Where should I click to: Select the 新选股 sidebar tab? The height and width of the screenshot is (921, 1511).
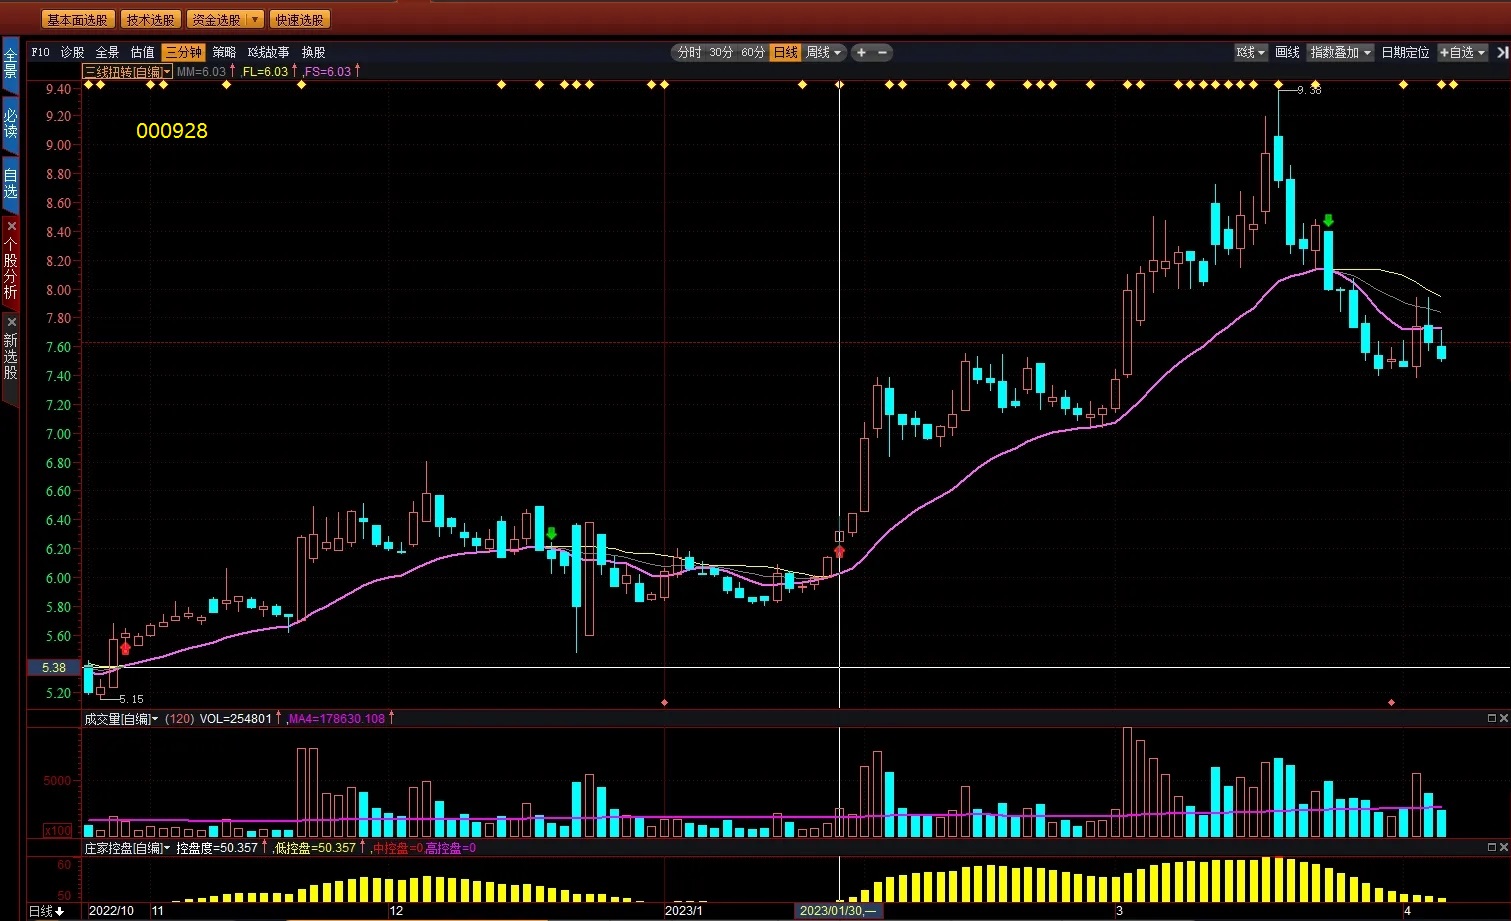10,357
